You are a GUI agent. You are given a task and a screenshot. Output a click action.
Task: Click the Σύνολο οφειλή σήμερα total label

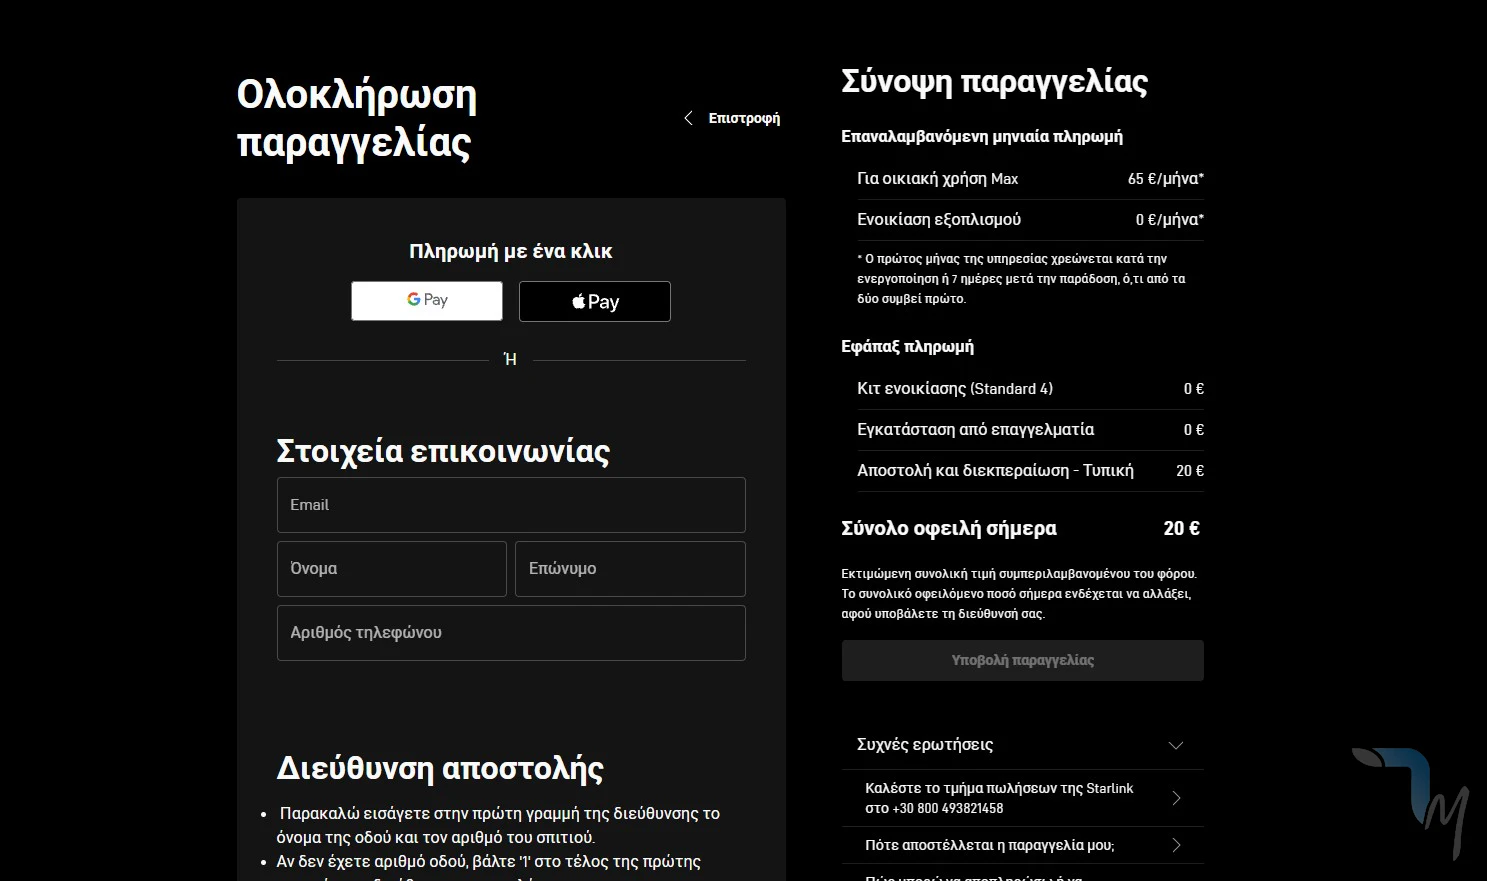pyautogui.click(x=949, y=528)
